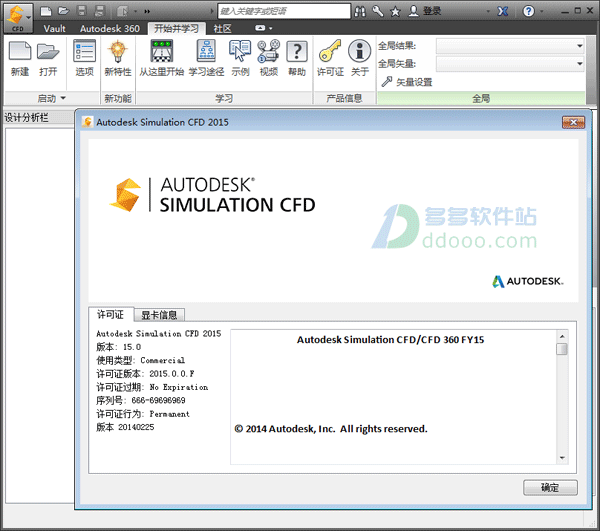Click the 版本: 15.0 text line
This screenshot has height=531, width=600.
coord(119,347)
